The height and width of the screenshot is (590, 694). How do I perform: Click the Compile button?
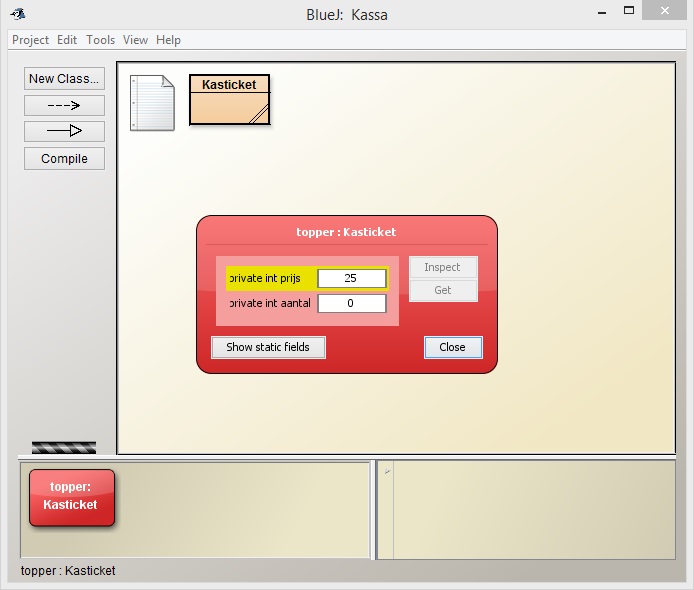click(64, 158)
